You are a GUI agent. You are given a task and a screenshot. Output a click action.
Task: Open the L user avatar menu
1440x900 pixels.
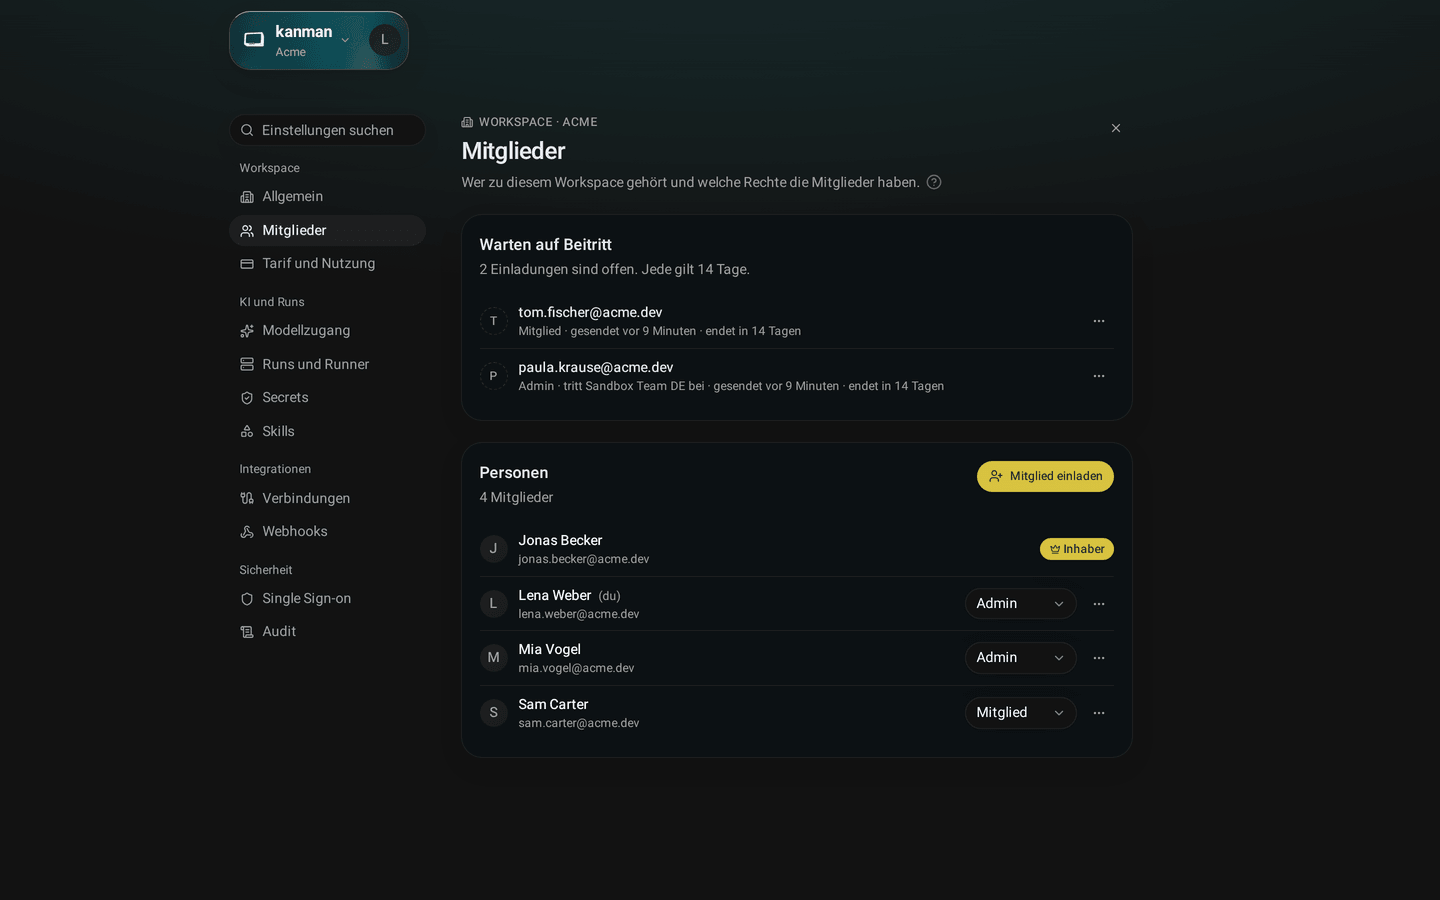coord(385,40)
